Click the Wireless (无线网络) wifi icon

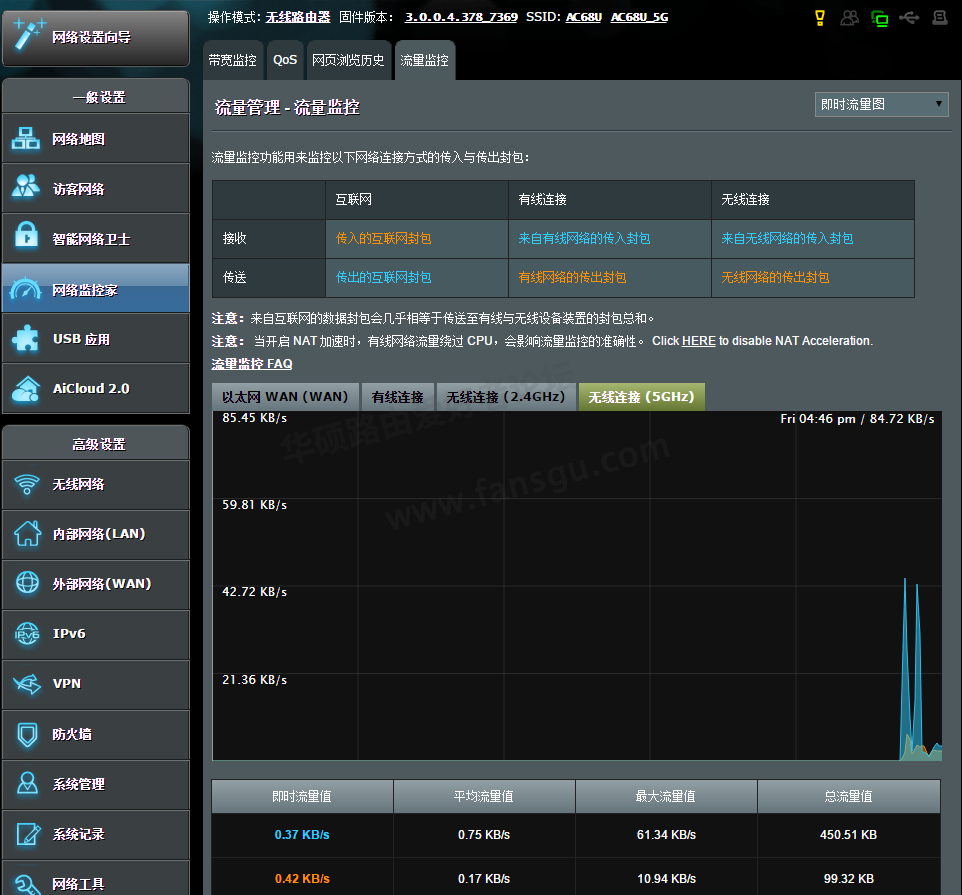point(27,484)
